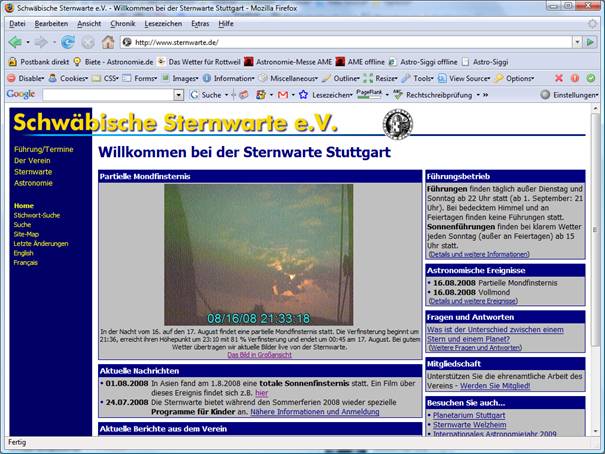This screenshot has height=454, width=605.
Task: Open the Back history dropdown arrow
Action: coord(28,42)
